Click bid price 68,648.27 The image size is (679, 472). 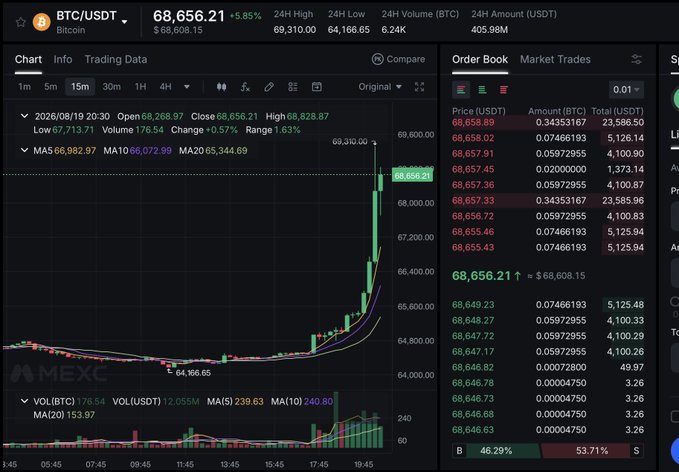tap(473, 320)
